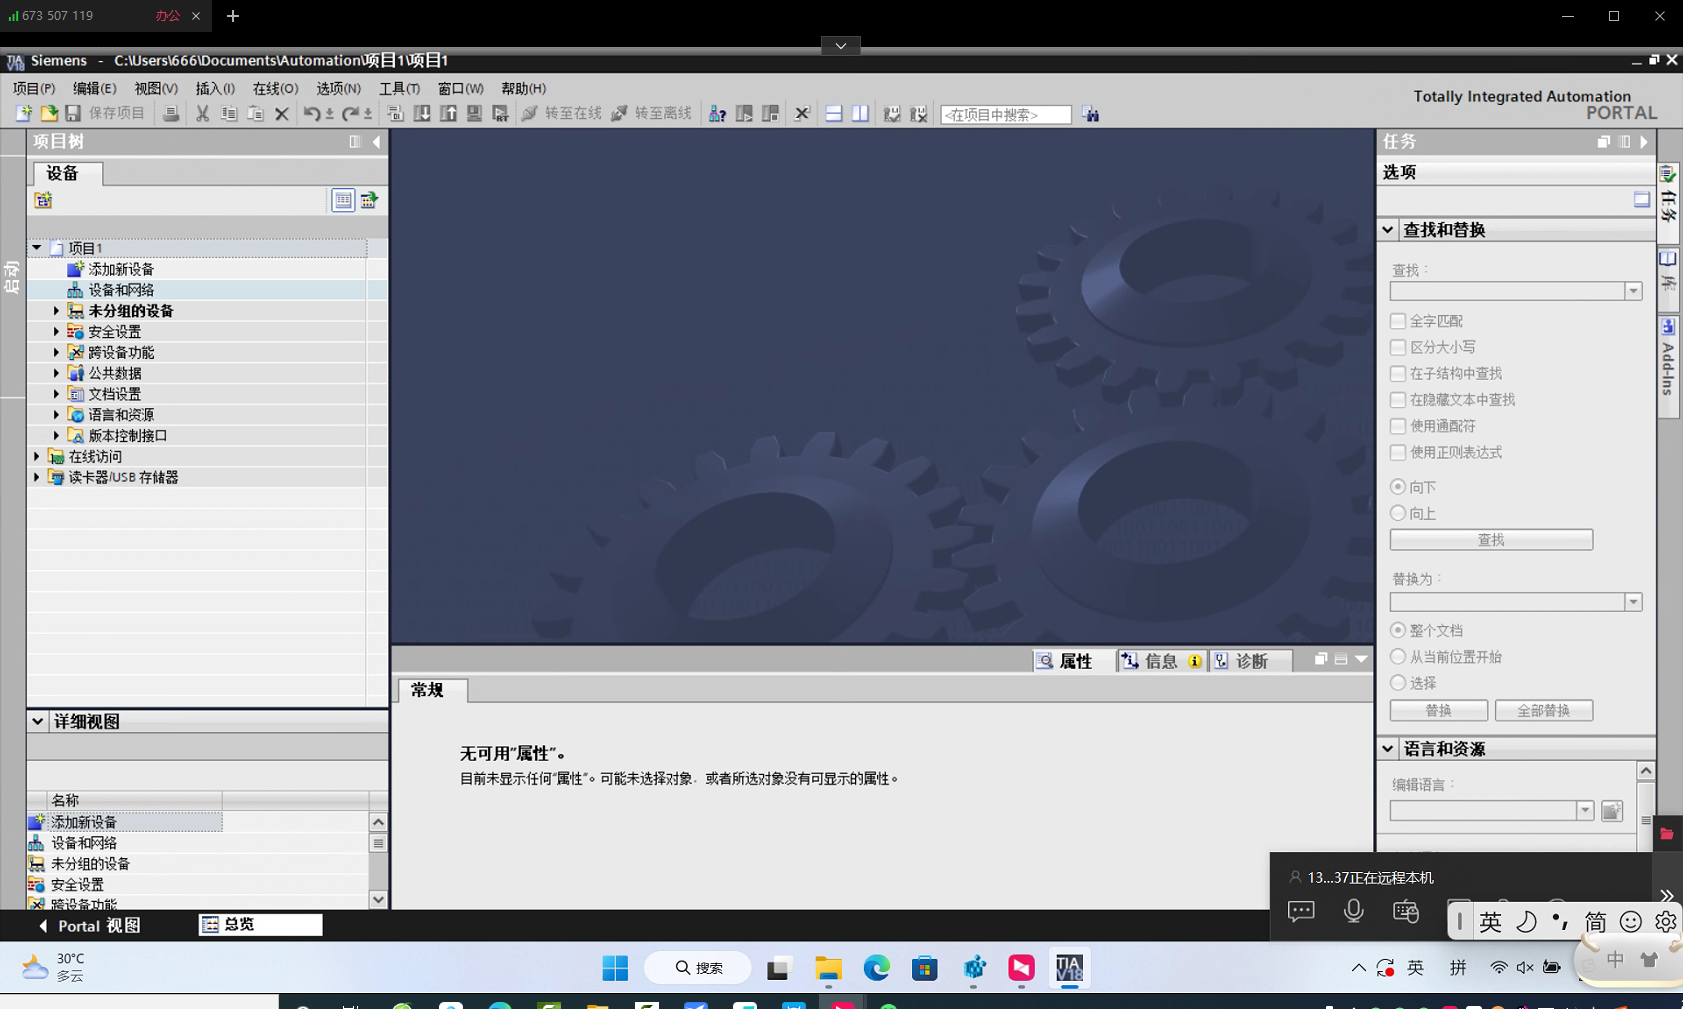Expand the 读卡器/USB 存储器 node
Image resolution: width=1683 pixels, height=1009 pixels.
pos(36,477)
